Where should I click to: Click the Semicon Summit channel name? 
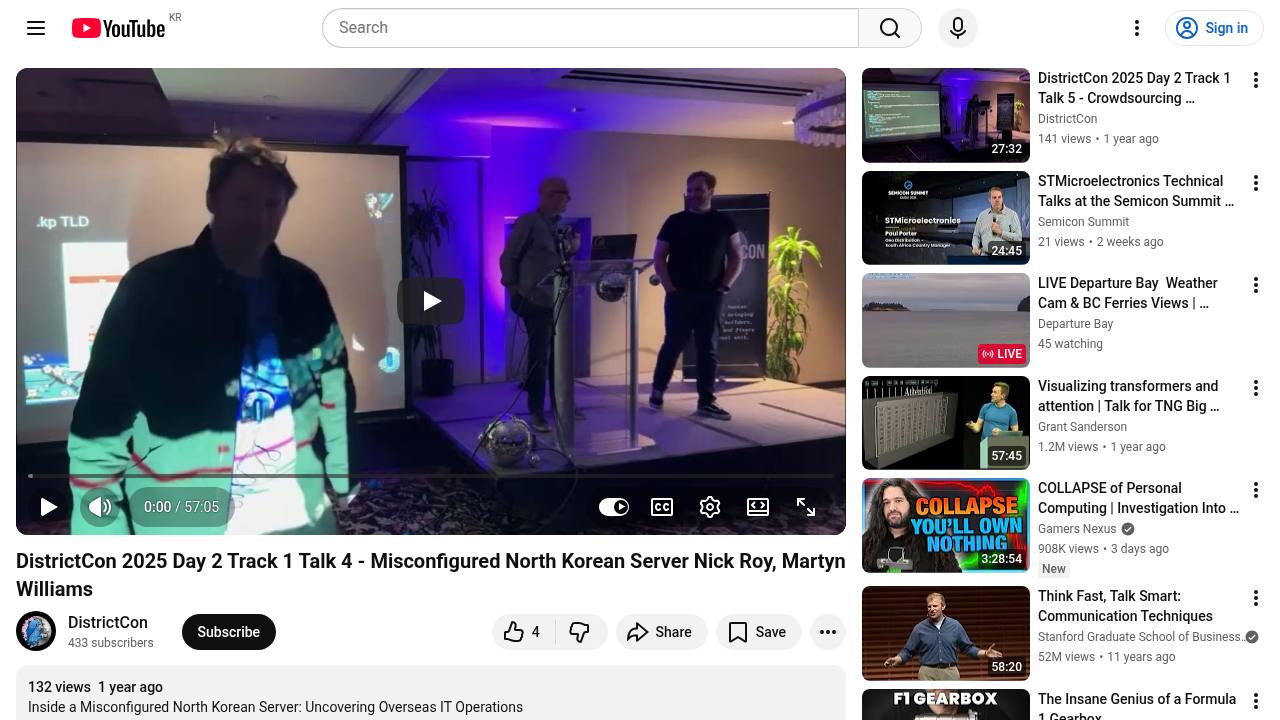[x=1083, y=222]
